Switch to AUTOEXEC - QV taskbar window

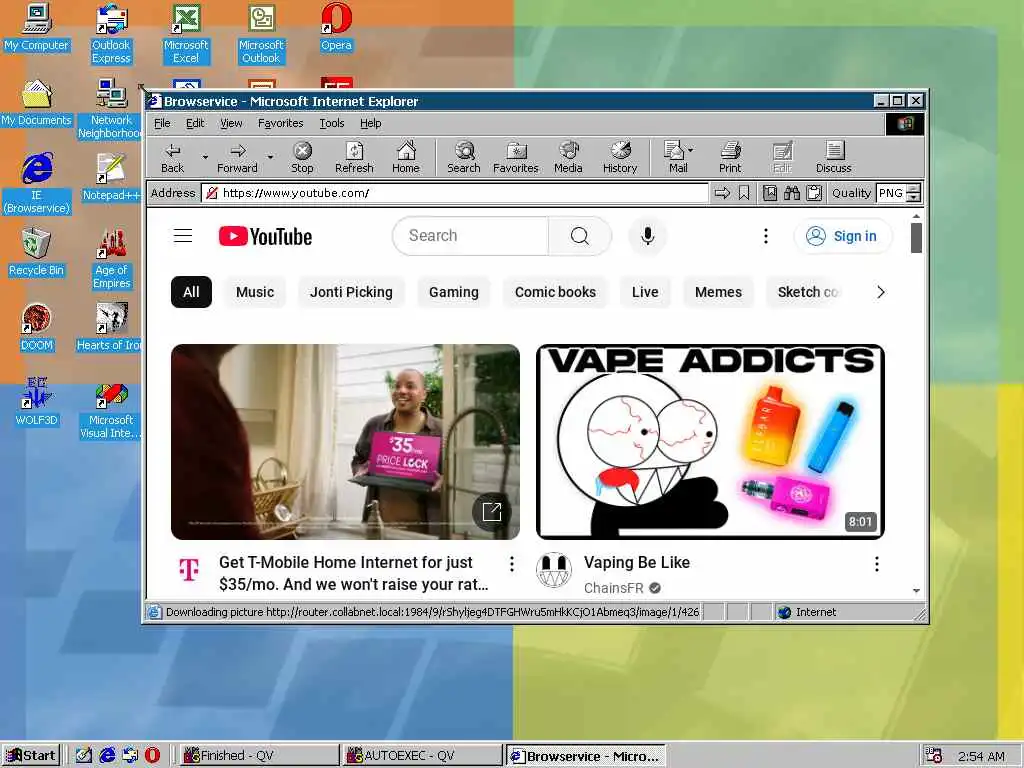pyautogui.click(x=422, y=756)
